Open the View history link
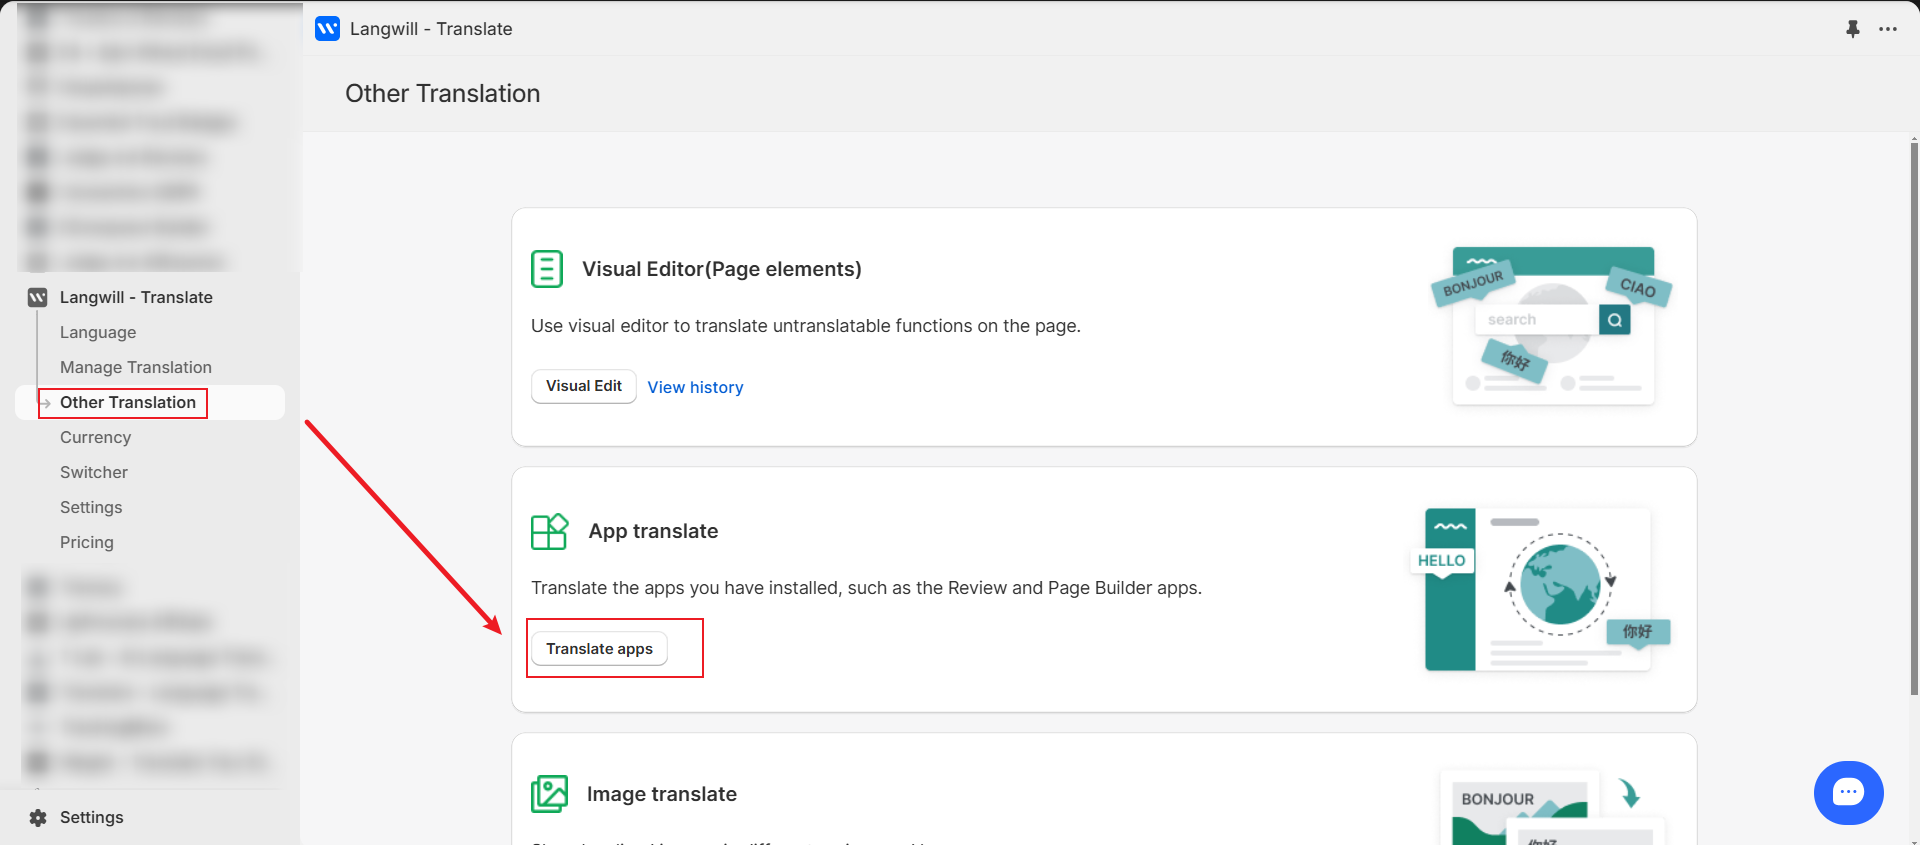This screenshot has width=1920, height=845. [695, 387]
